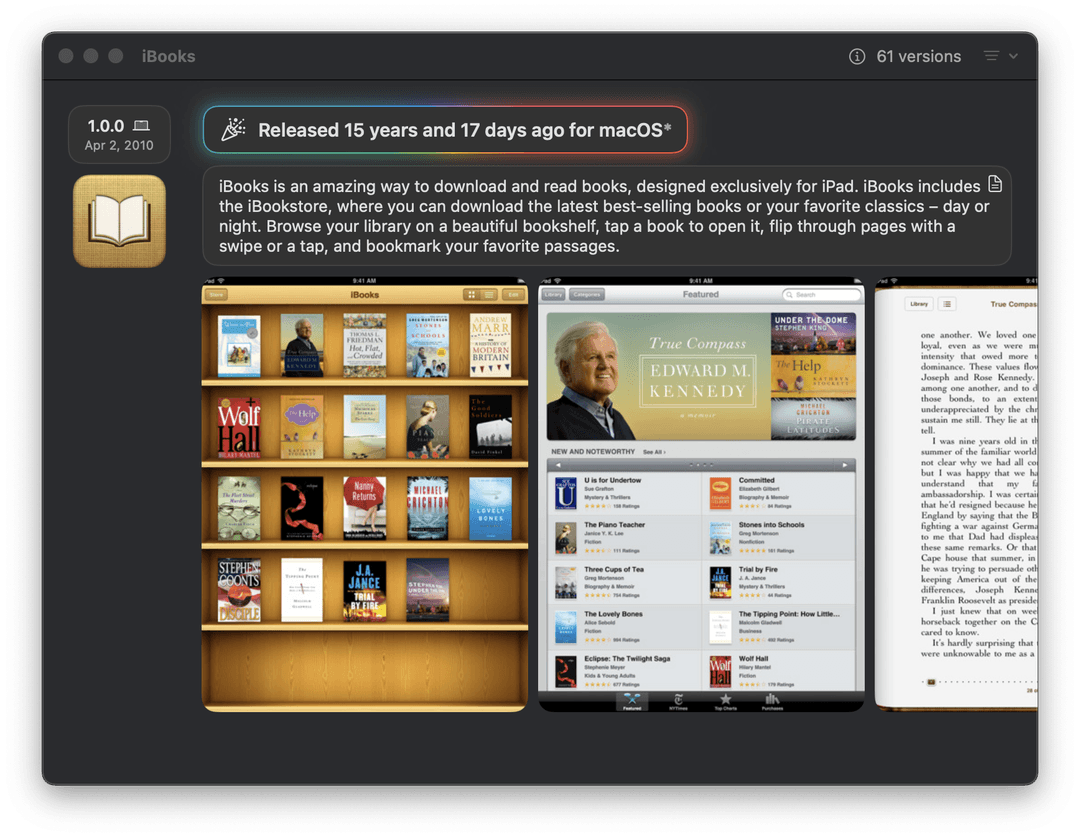Click the iBooks window title
This screenshot has width=1080, height=837.
click(169, 56)
